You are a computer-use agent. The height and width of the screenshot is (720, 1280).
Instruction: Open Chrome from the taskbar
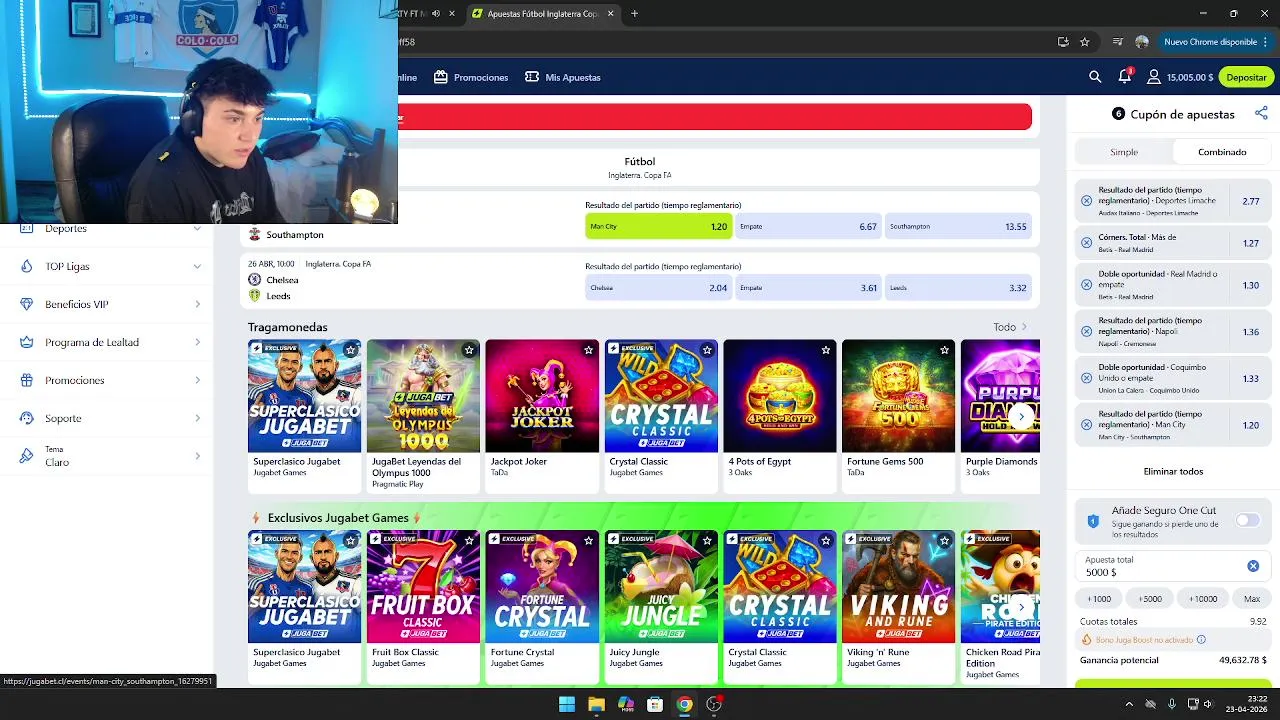pyautogui.click(x=684, y=704)
